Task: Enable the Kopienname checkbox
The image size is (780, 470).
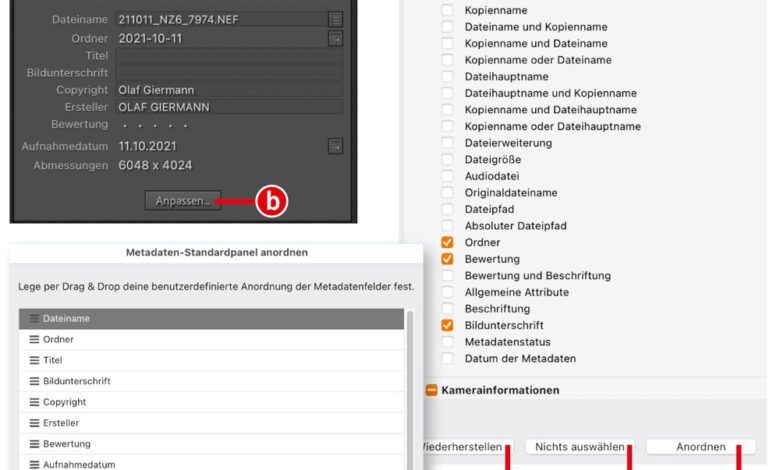Action: coord(447,10)
